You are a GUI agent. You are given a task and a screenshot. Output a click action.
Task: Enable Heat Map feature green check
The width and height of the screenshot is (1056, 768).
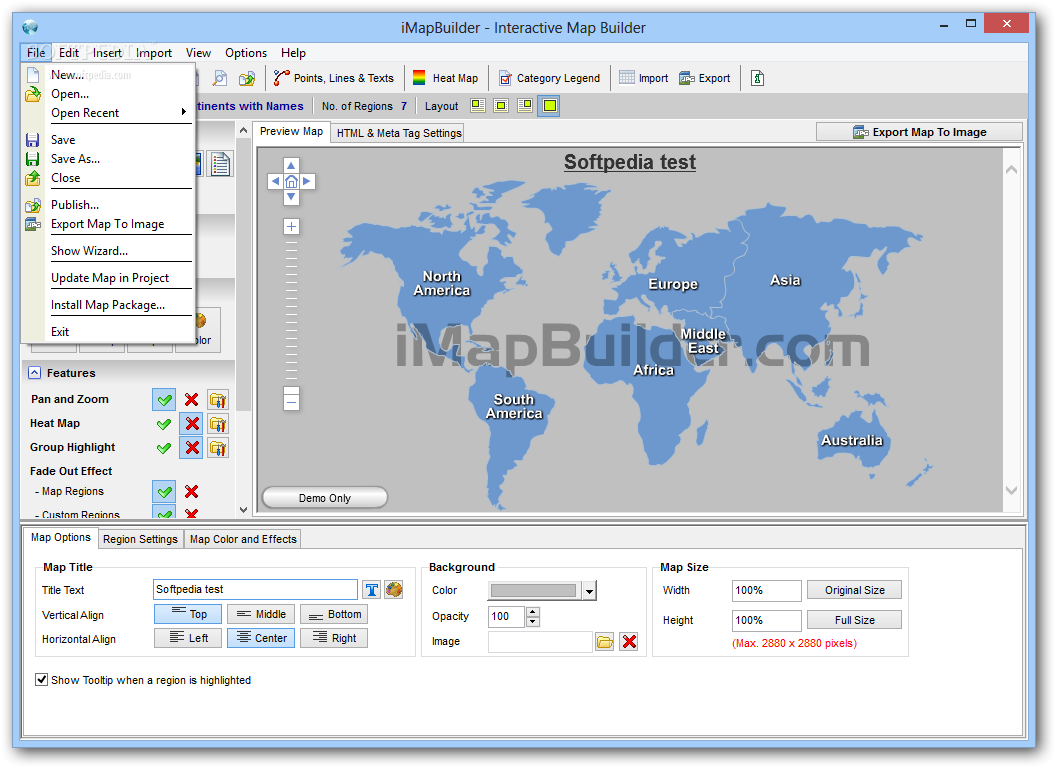click(164, 424)
